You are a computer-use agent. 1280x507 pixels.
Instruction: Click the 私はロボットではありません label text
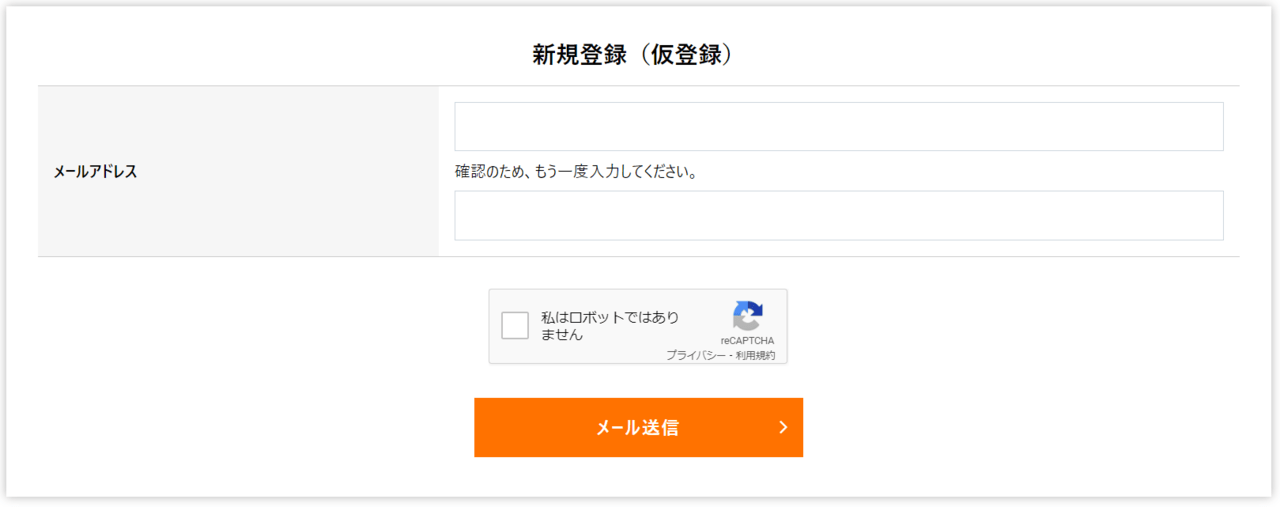coord(610,326)
